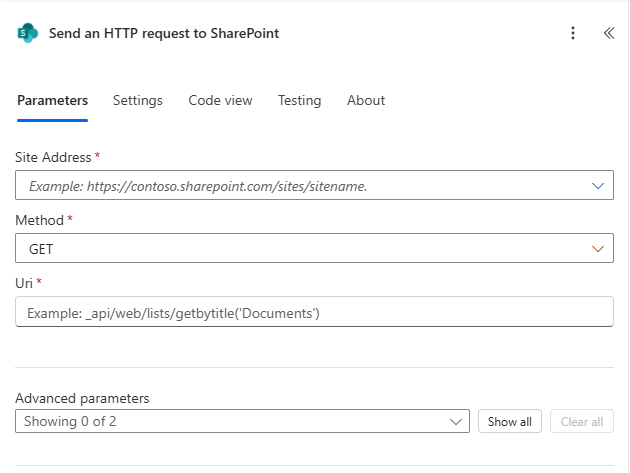Screen dimensions: 630x473
Task: Switch to the Parameters tab
Action: (x=53, y=100)
